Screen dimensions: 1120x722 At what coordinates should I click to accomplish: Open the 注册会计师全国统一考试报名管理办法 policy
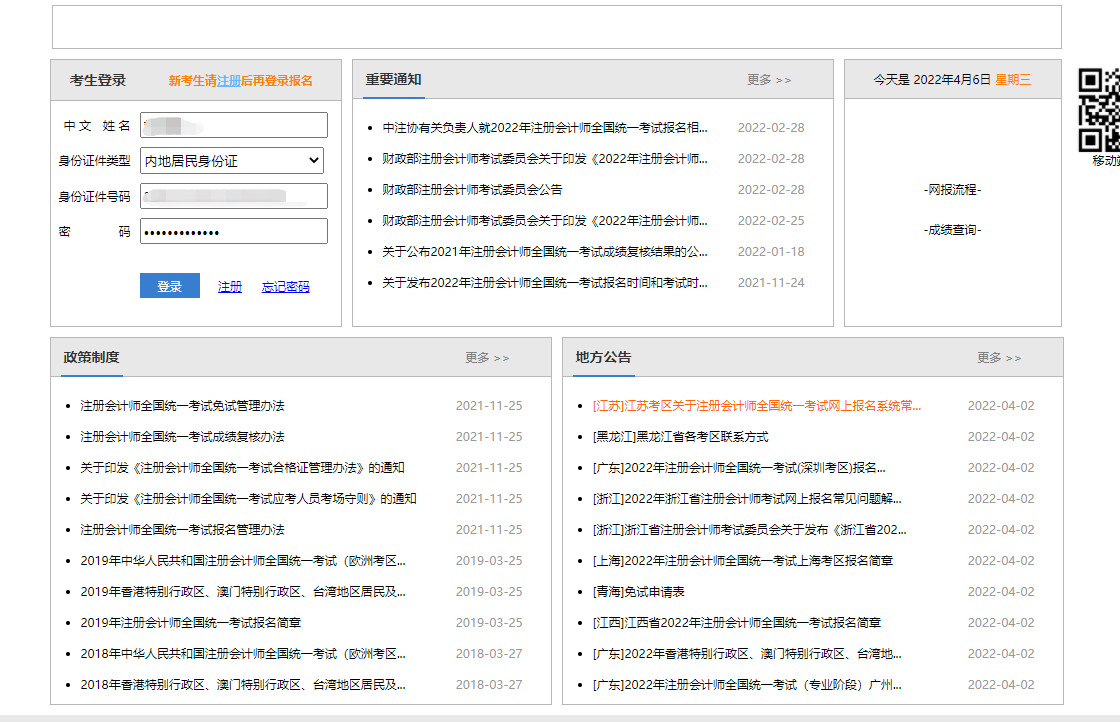184,529
